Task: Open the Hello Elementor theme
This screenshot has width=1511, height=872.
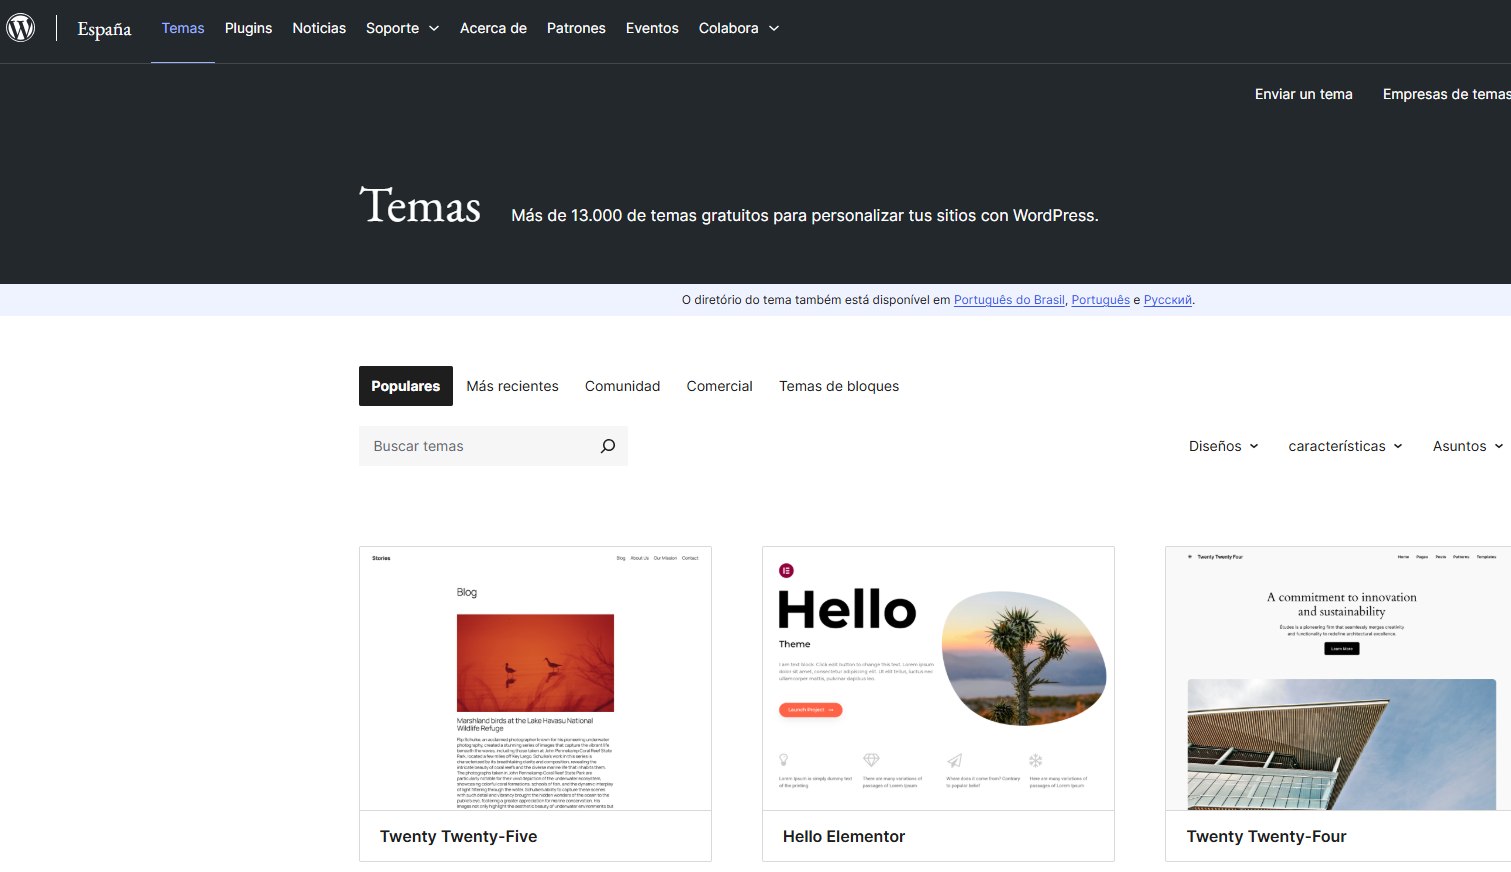Action: 843,836
